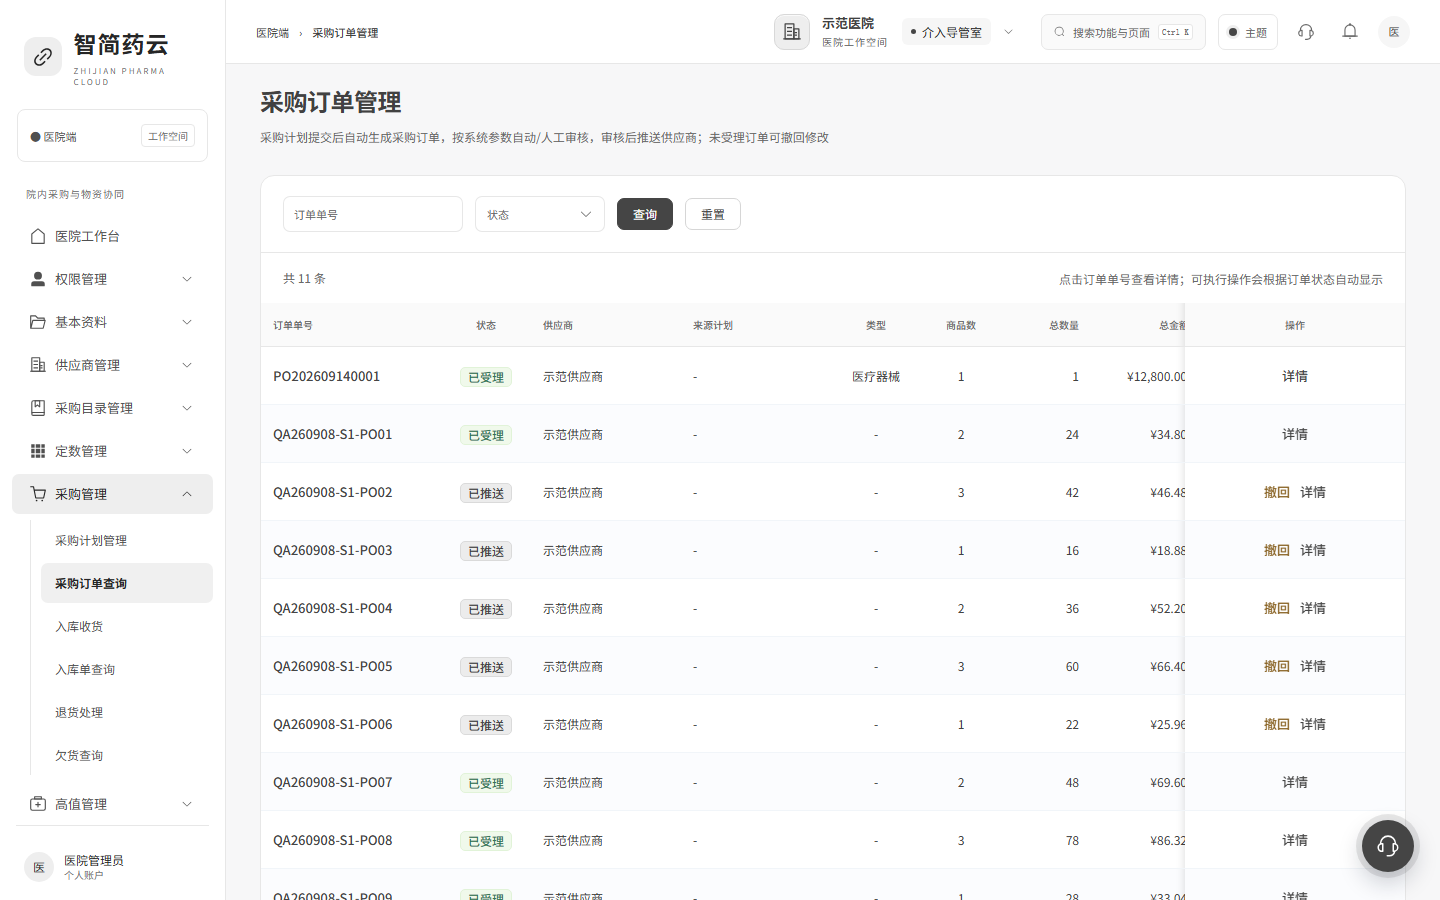Click the headset support icon in header
This screenshot has width=1440, height=900.
click(x=1306, y=32)
